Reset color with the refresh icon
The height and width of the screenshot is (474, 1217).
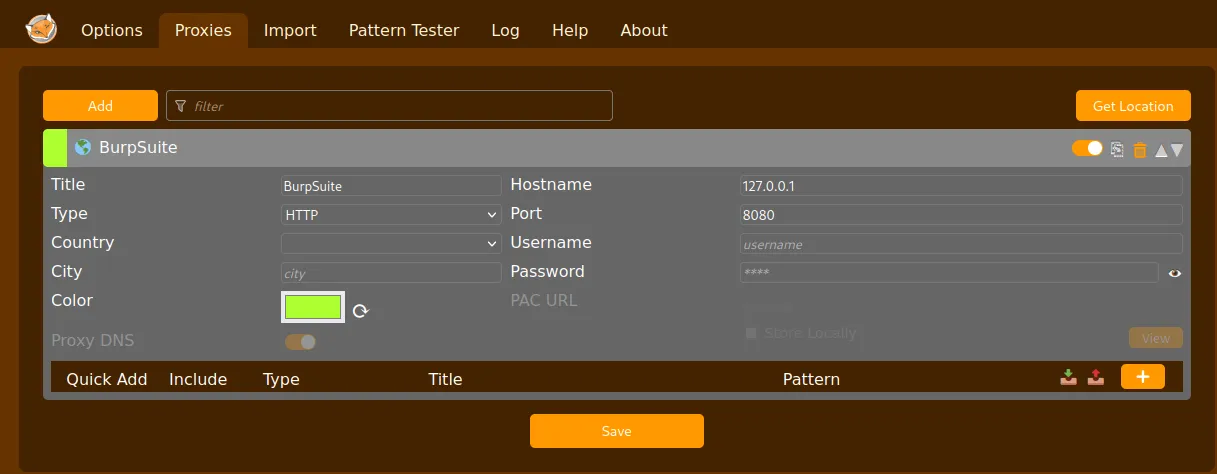[x=361, y=310]
